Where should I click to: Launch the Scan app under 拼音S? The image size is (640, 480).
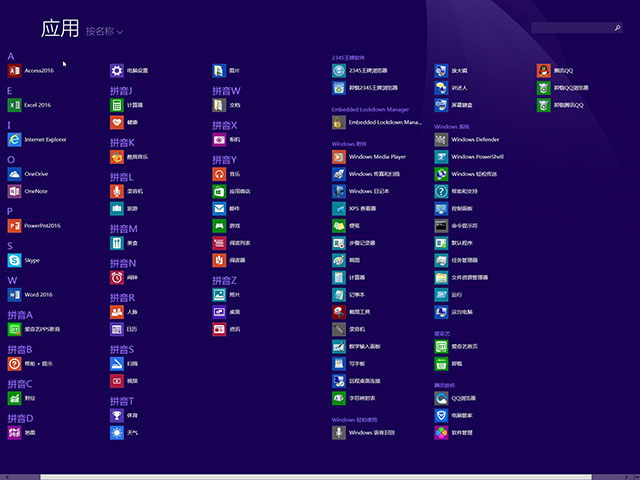(124, 364)
